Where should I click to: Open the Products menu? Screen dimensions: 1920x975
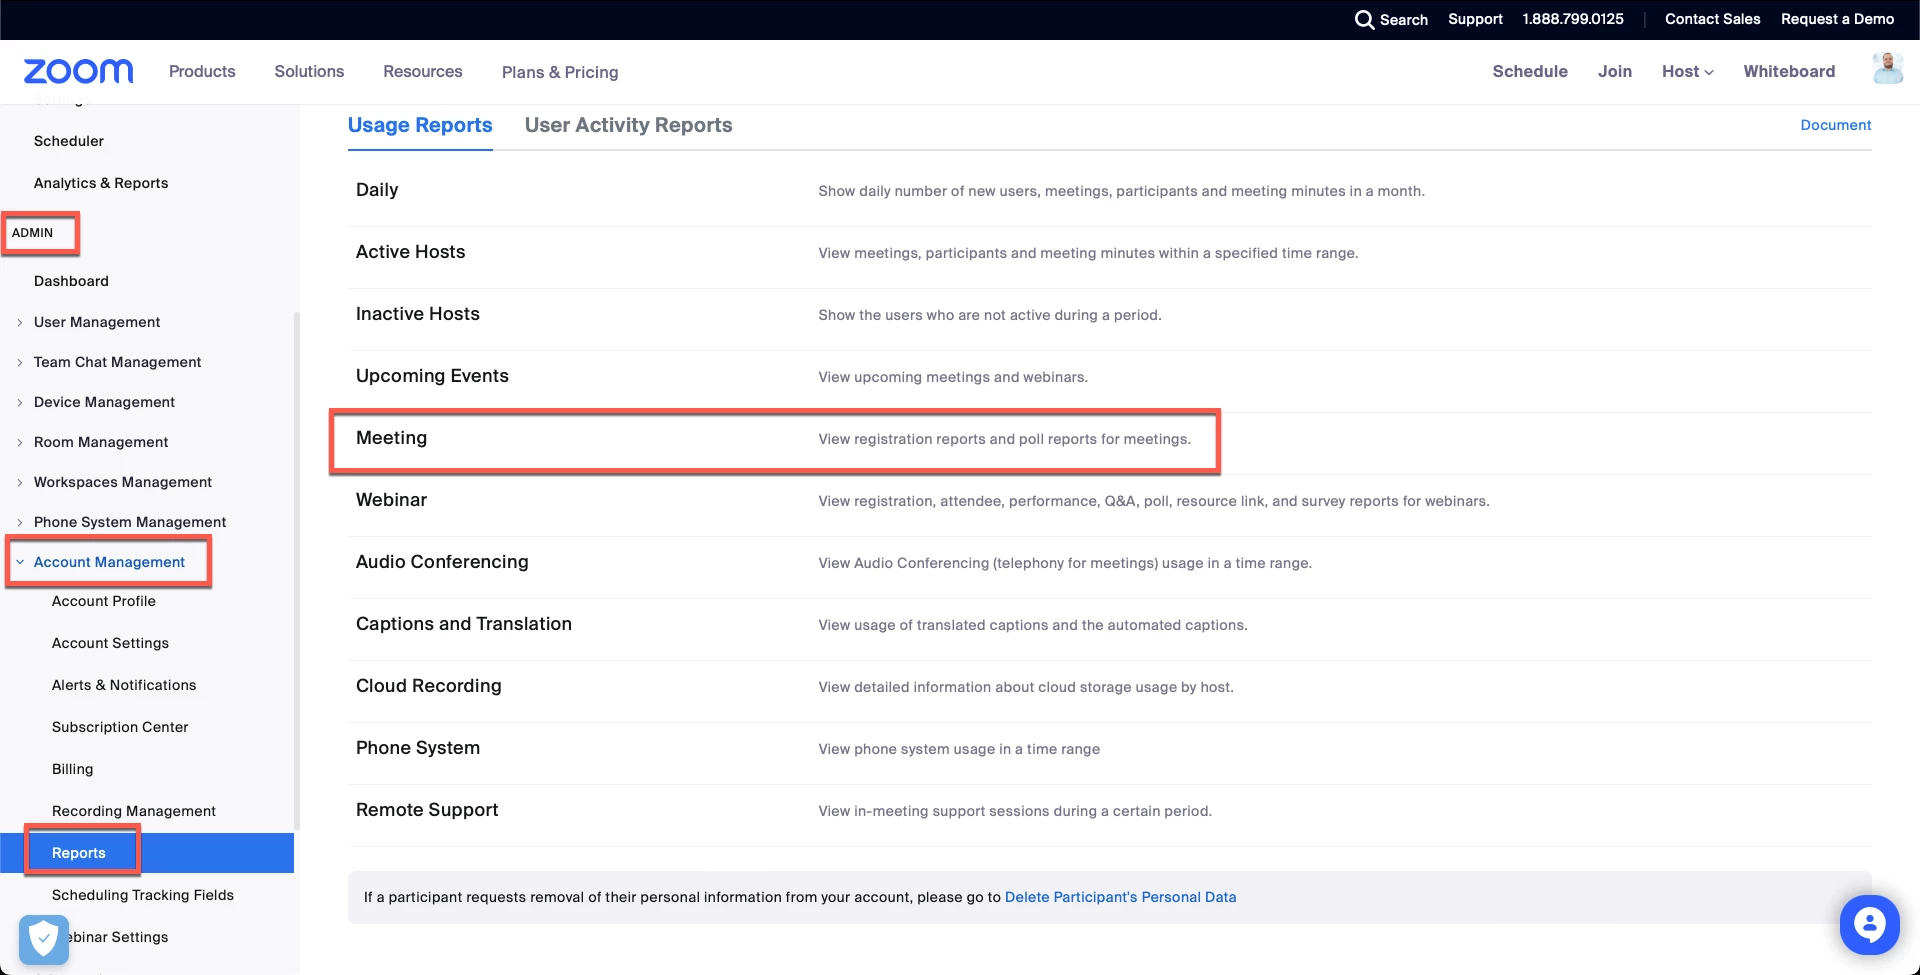(x=202, y=71)
